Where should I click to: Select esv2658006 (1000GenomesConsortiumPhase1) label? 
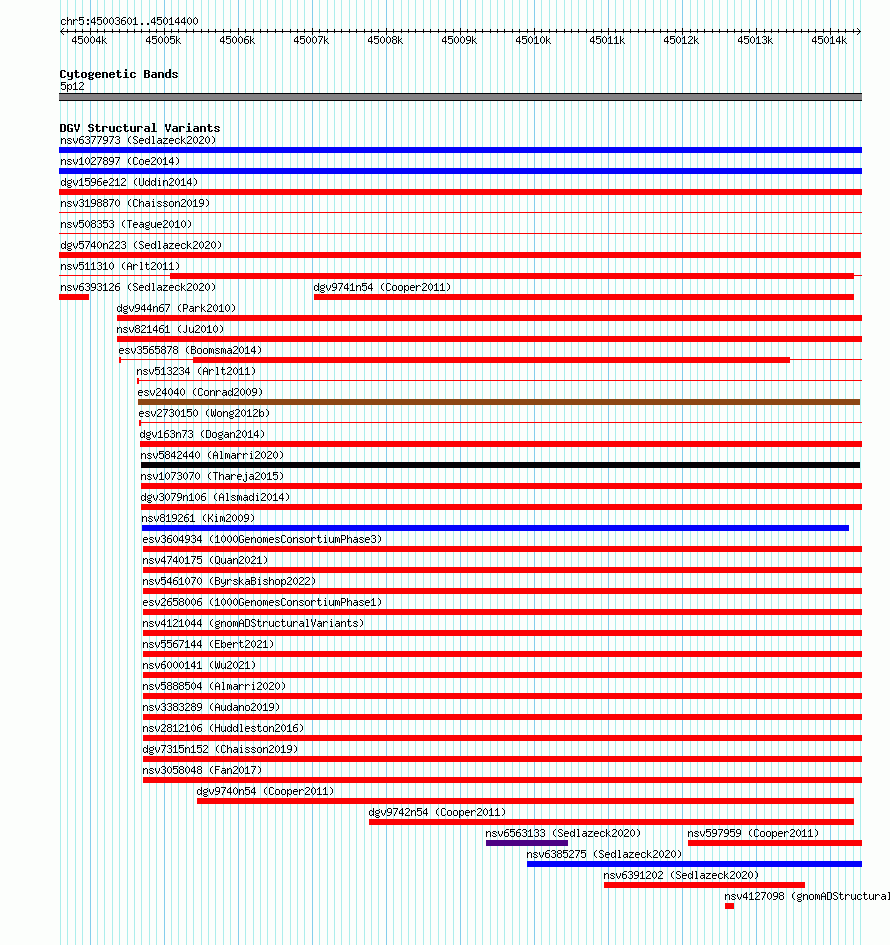click(x=262, y=603)
